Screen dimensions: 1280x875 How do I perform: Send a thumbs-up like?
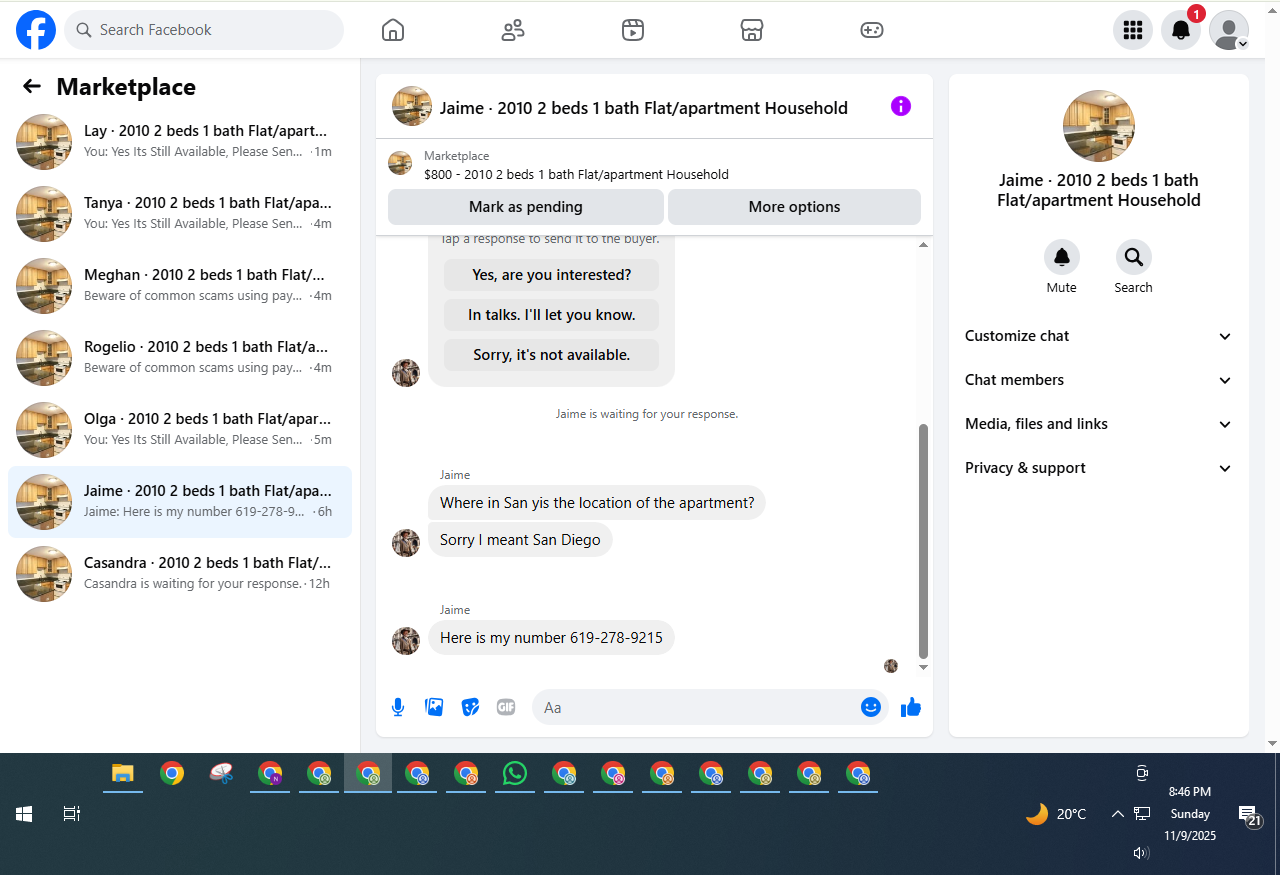pyautogui.click(x=911, y=707)
